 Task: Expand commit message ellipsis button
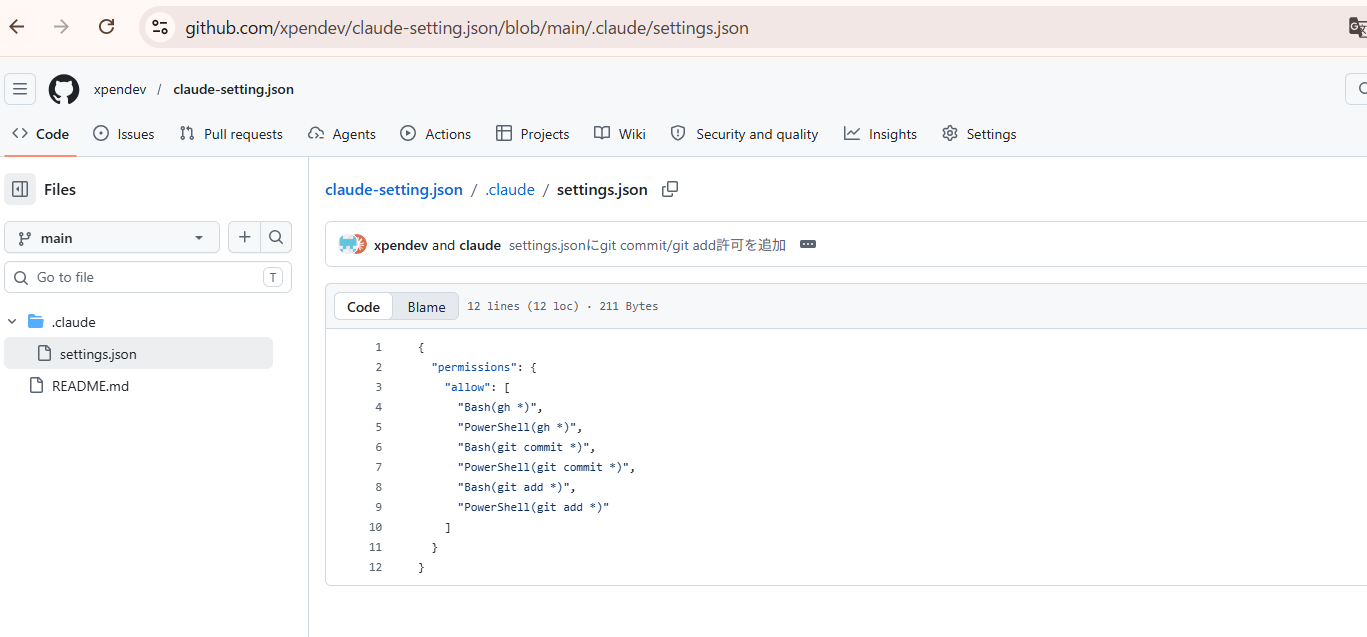(x=808, y=245)
